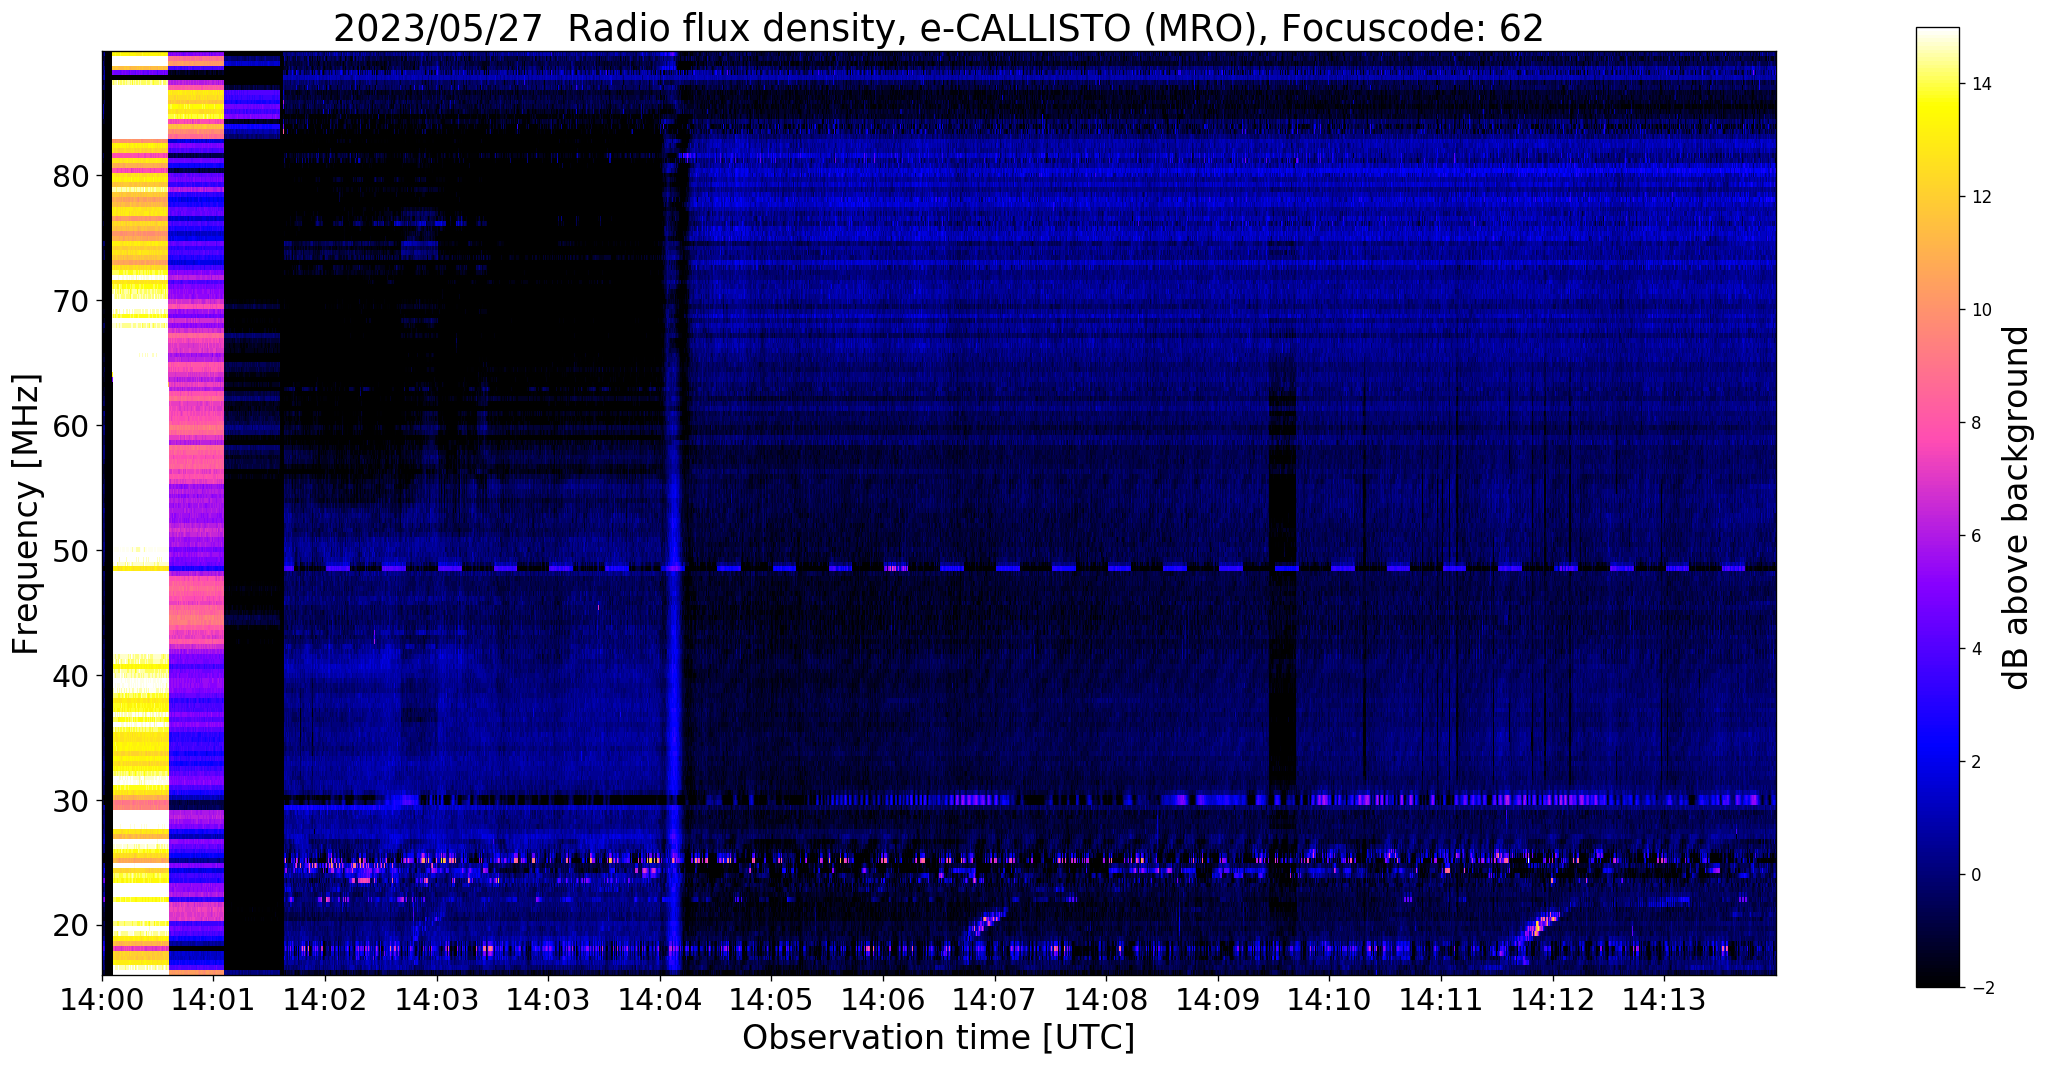
Task: Pick the 80 MHz frequency tick label
Action: pos(70,176)
